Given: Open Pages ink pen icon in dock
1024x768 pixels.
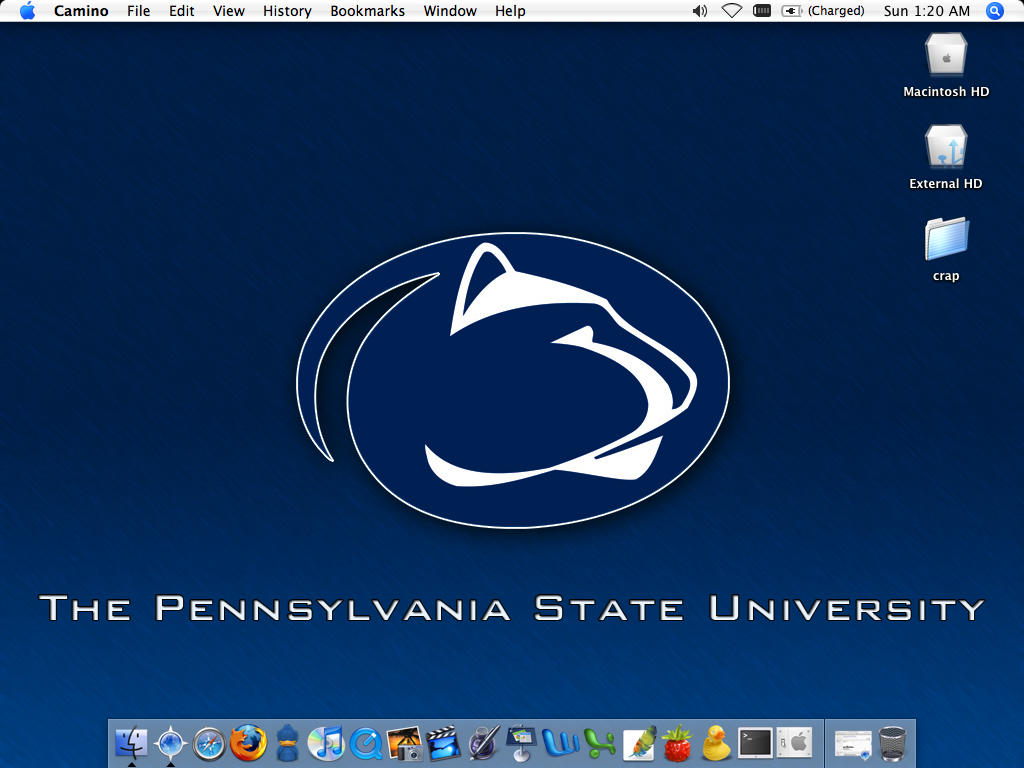Looking at the screenshot, I should coord(483,743).
